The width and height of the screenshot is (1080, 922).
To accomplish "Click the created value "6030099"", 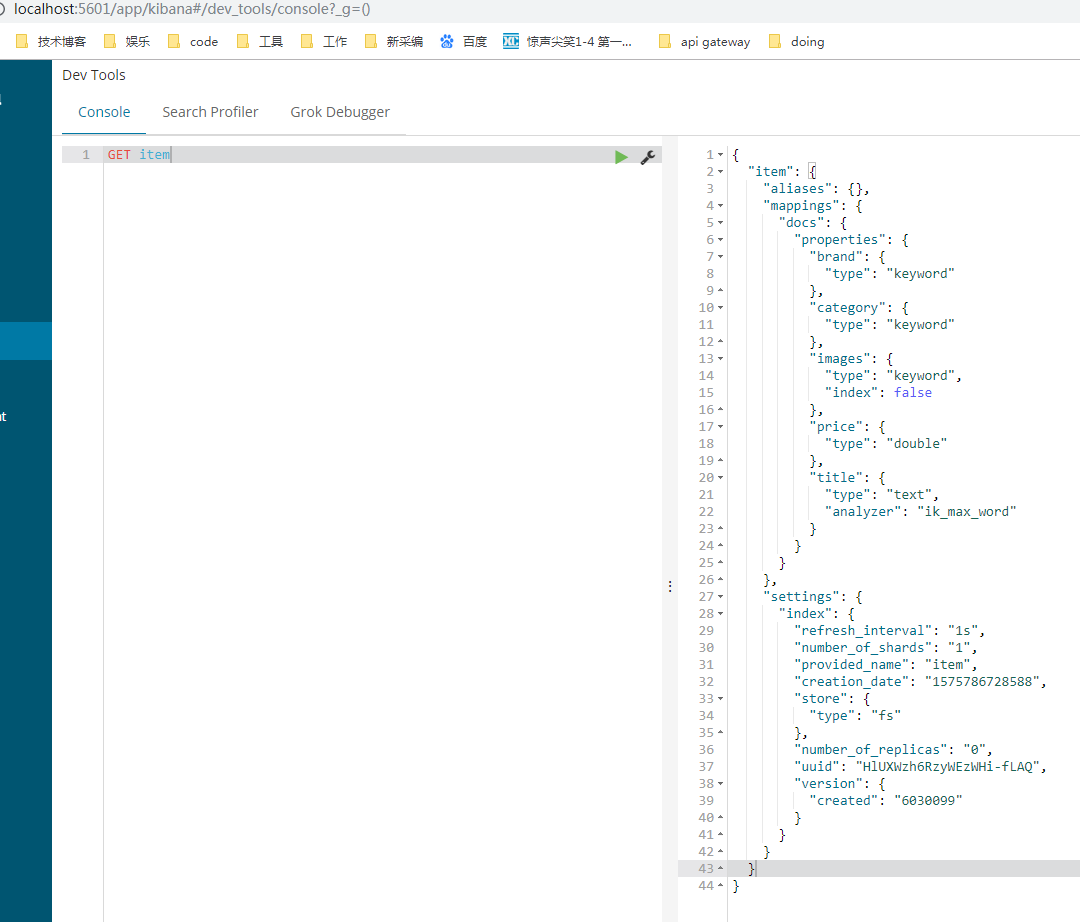I will coord(928,800).
